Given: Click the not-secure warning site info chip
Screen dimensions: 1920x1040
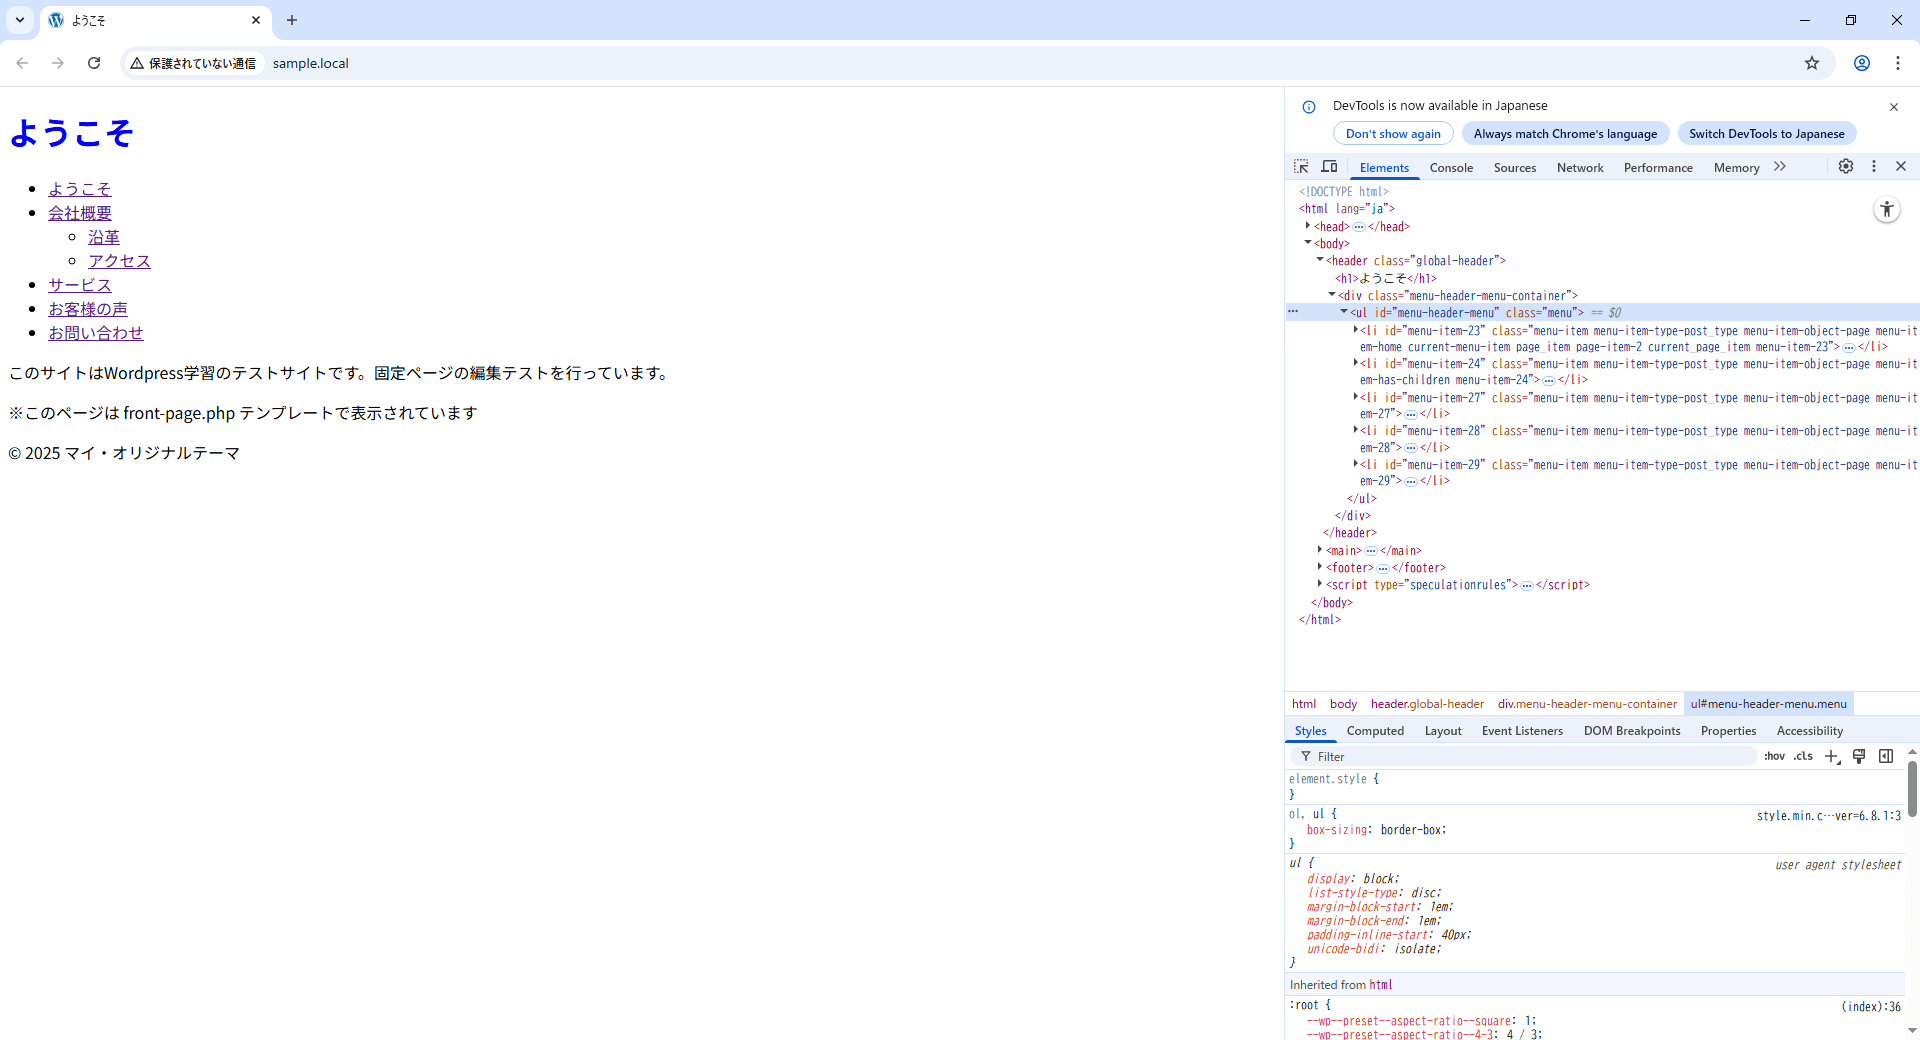Looking at the screenshot, I should (194, 63).
